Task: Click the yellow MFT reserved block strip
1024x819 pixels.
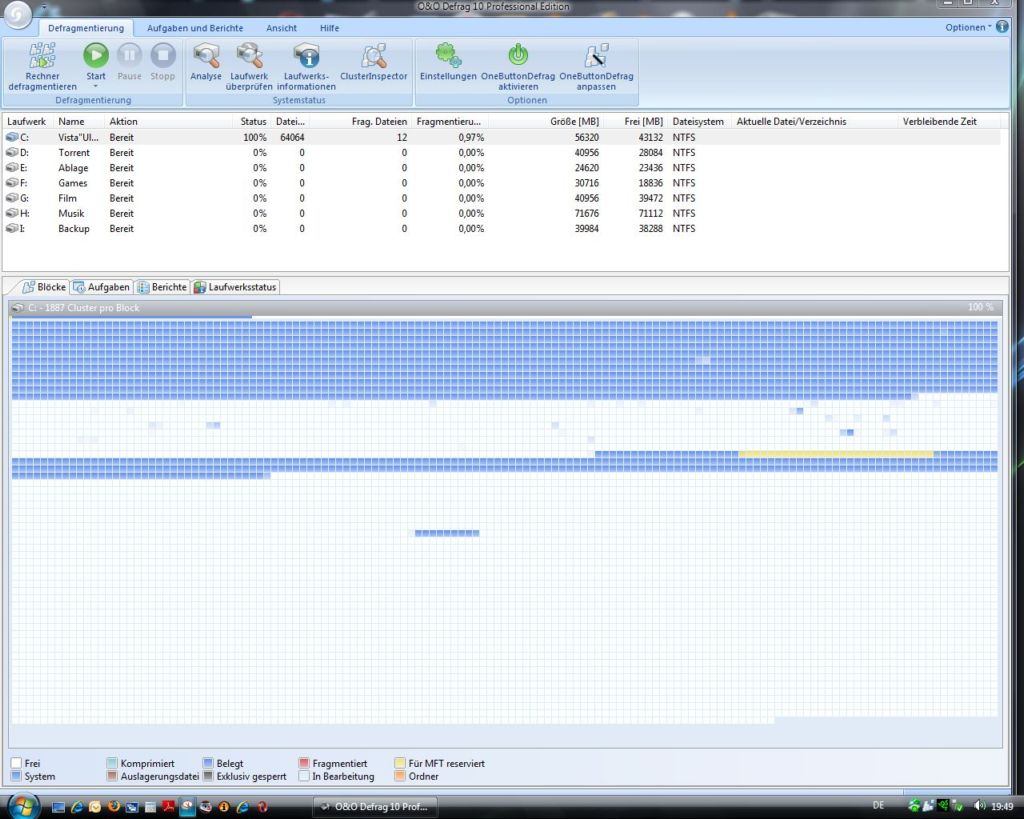Action: coord(836,454)
